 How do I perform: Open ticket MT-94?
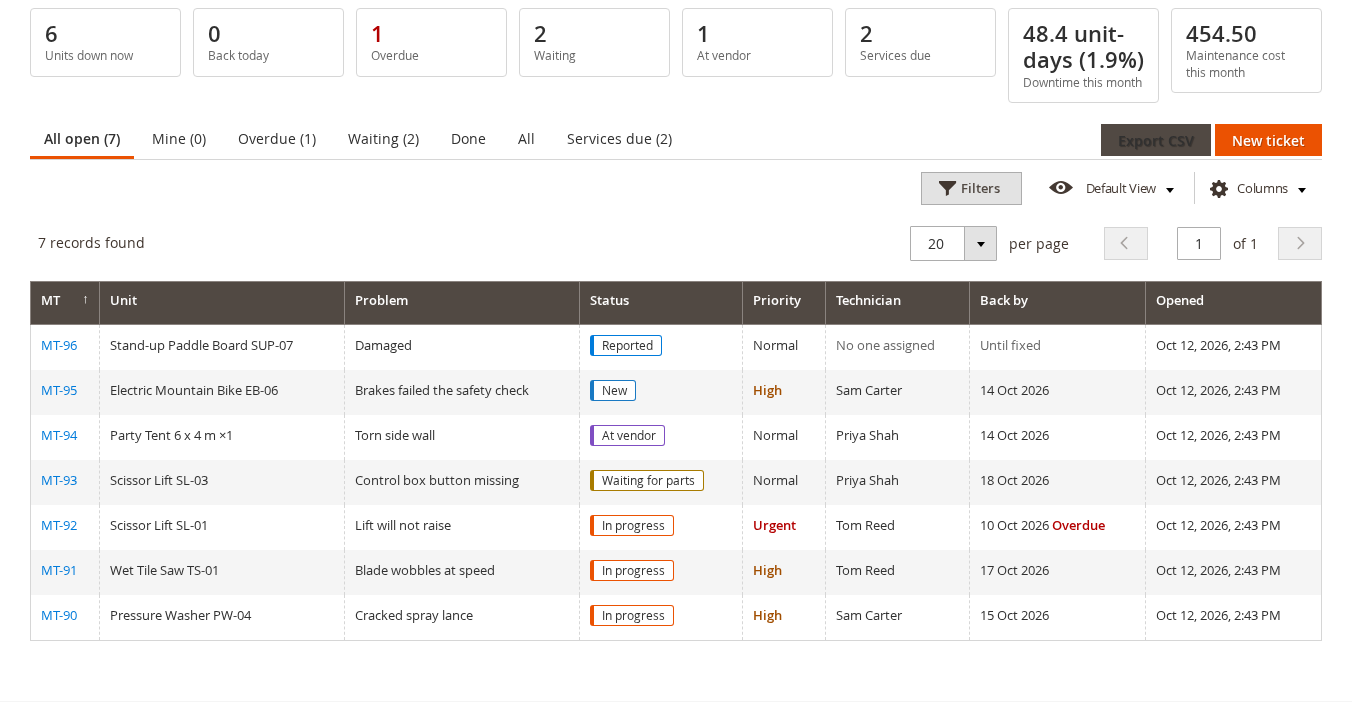[x=59, y=435]
